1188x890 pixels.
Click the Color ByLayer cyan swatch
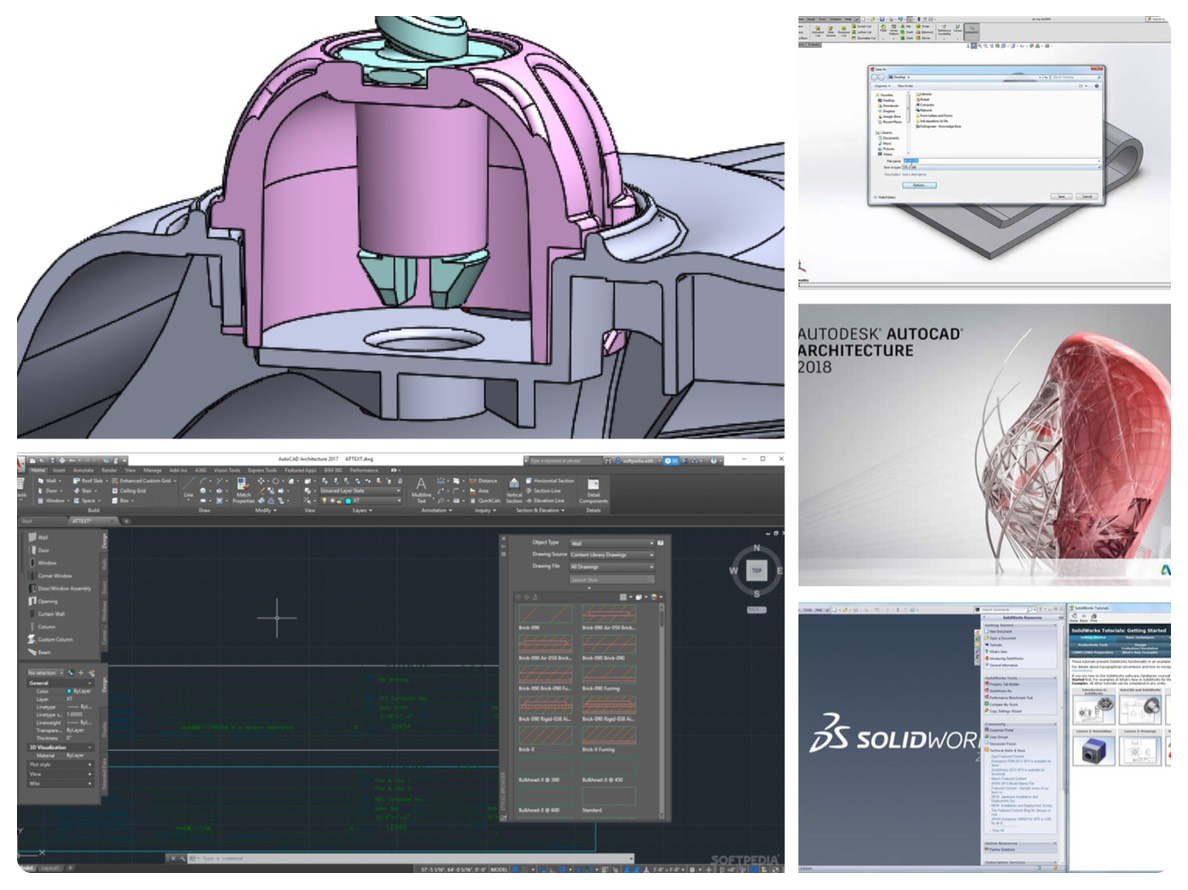[x=70, y=692]
